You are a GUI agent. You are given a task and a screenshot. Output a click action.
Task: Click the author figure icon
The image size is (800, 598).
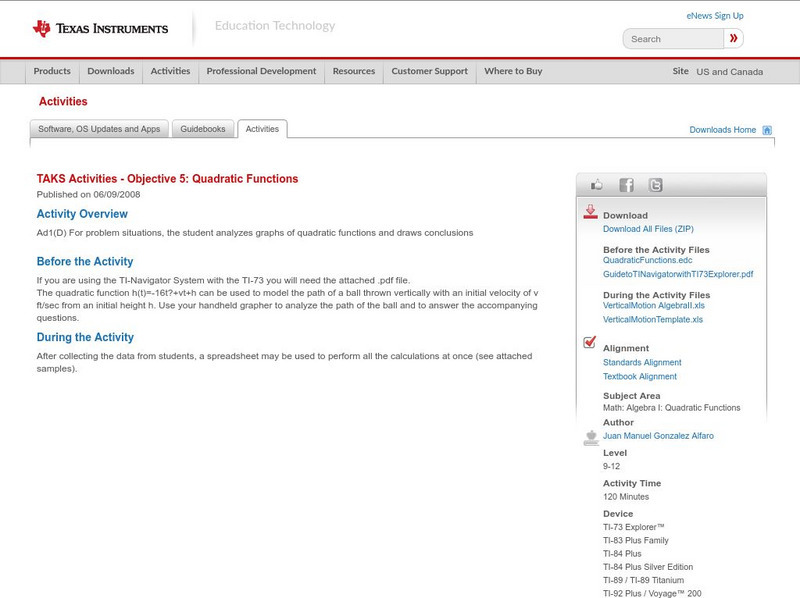(591, 438)
